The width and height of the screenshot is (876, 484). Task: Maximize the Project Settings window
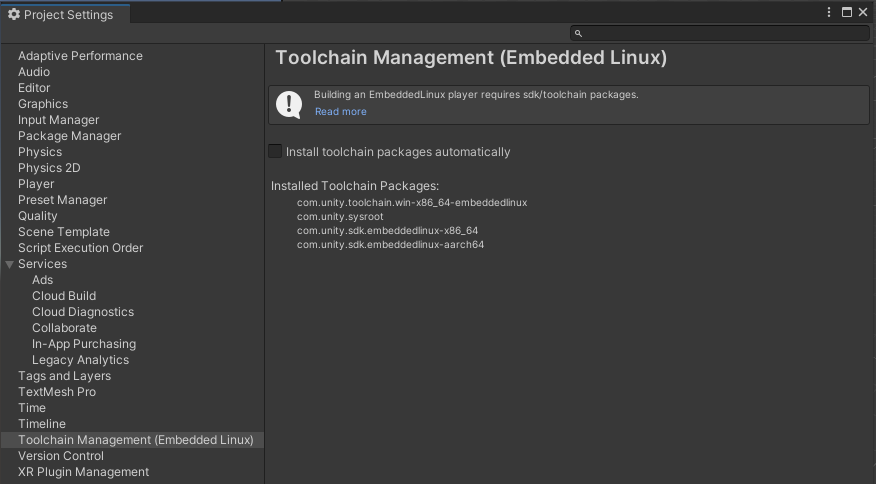coord(846,13)
